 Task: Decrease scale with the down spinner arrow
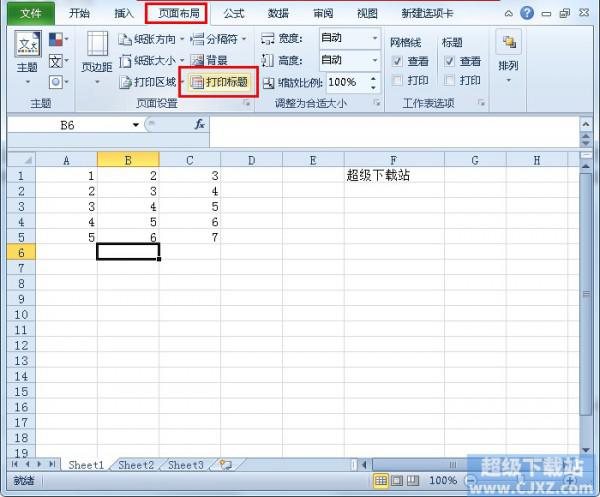coord(373,88)
